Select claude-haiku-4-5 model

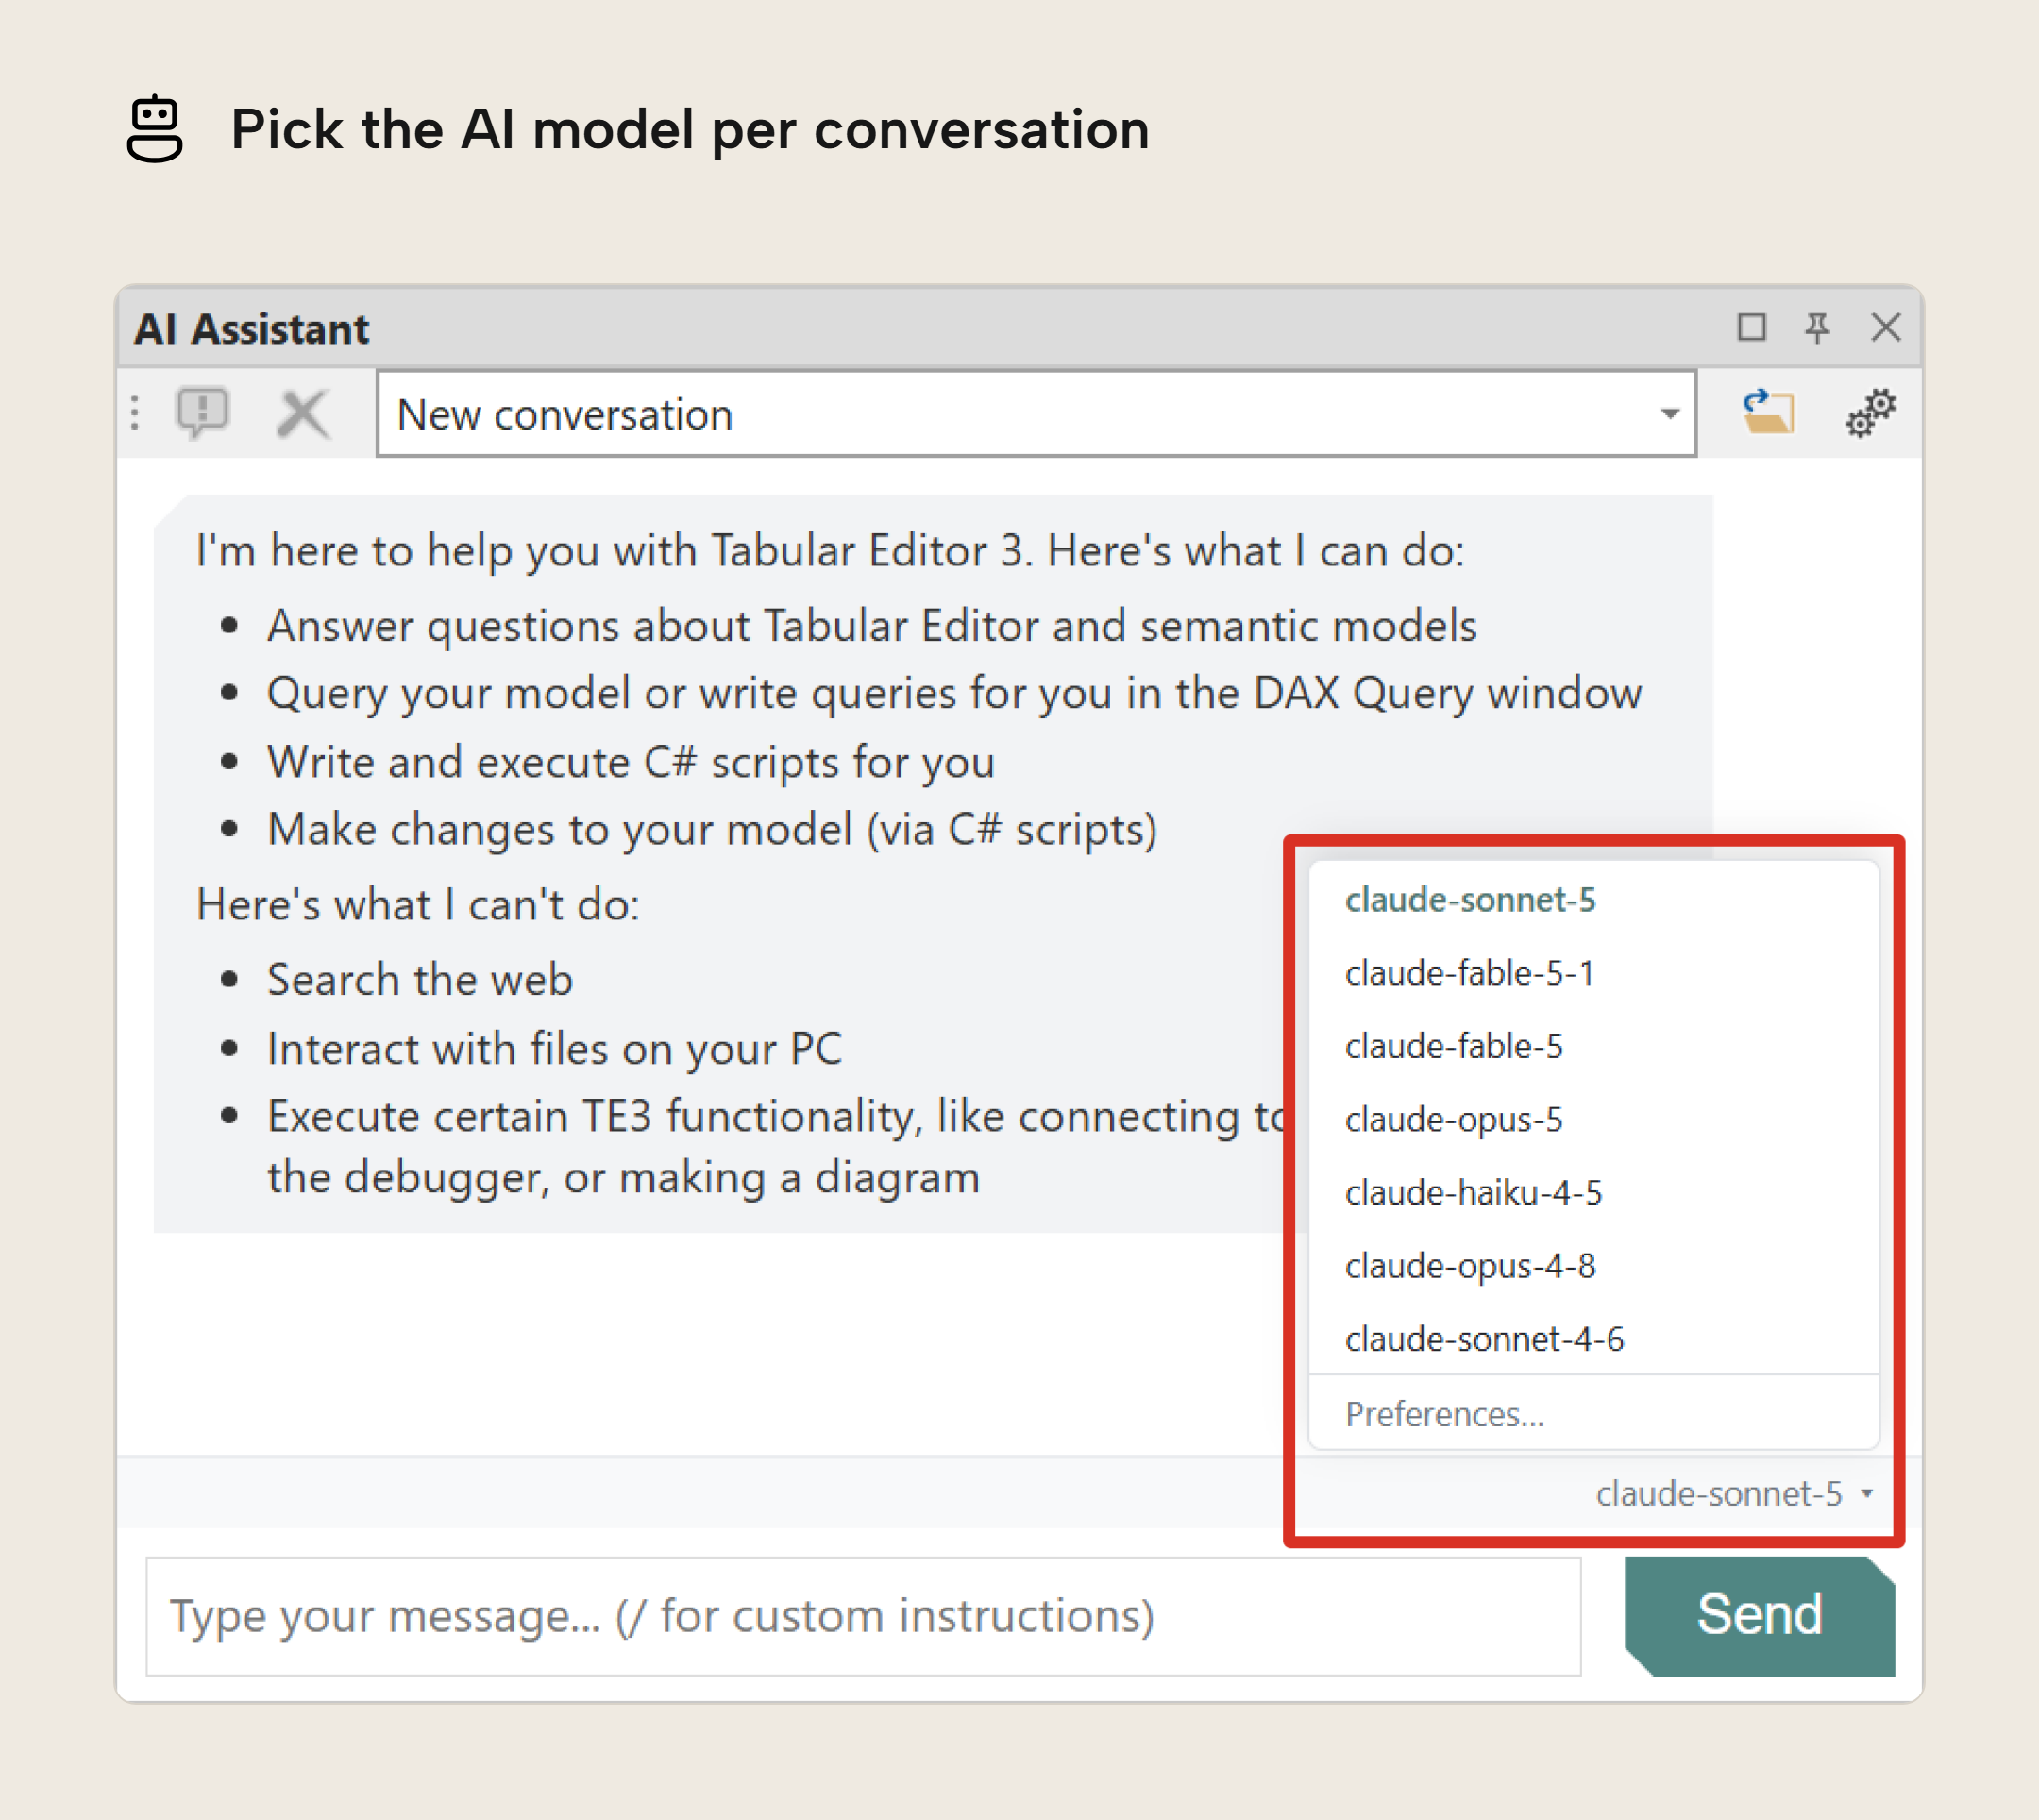pos(1594,1192)
